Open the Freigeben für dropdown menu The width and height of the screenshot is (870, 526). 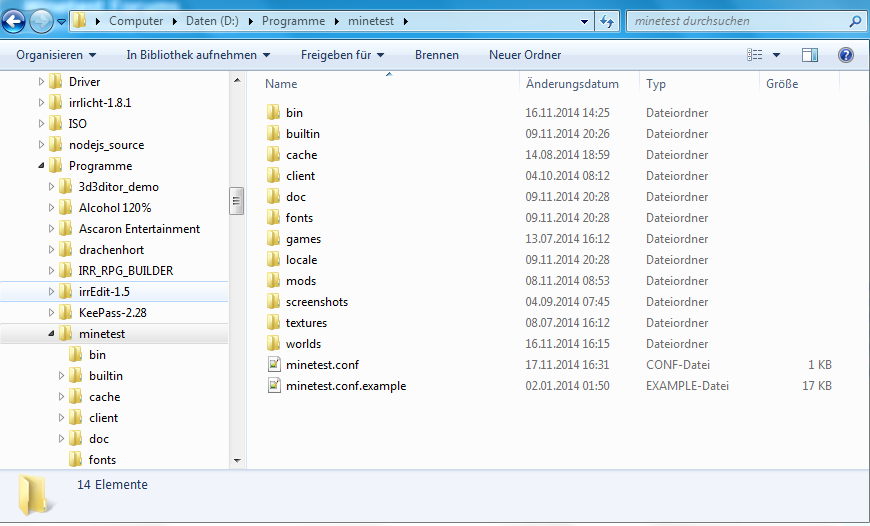(x=342, y=55)
